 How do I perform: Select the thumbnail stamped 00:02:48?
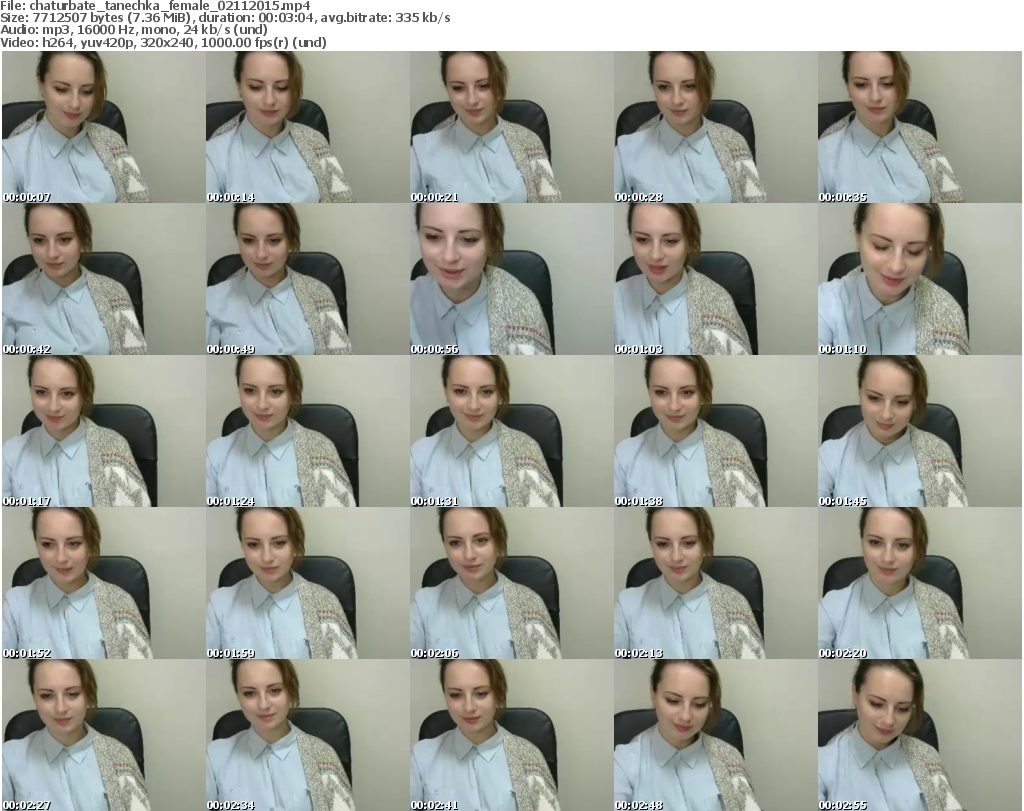[x=715, y=735]
